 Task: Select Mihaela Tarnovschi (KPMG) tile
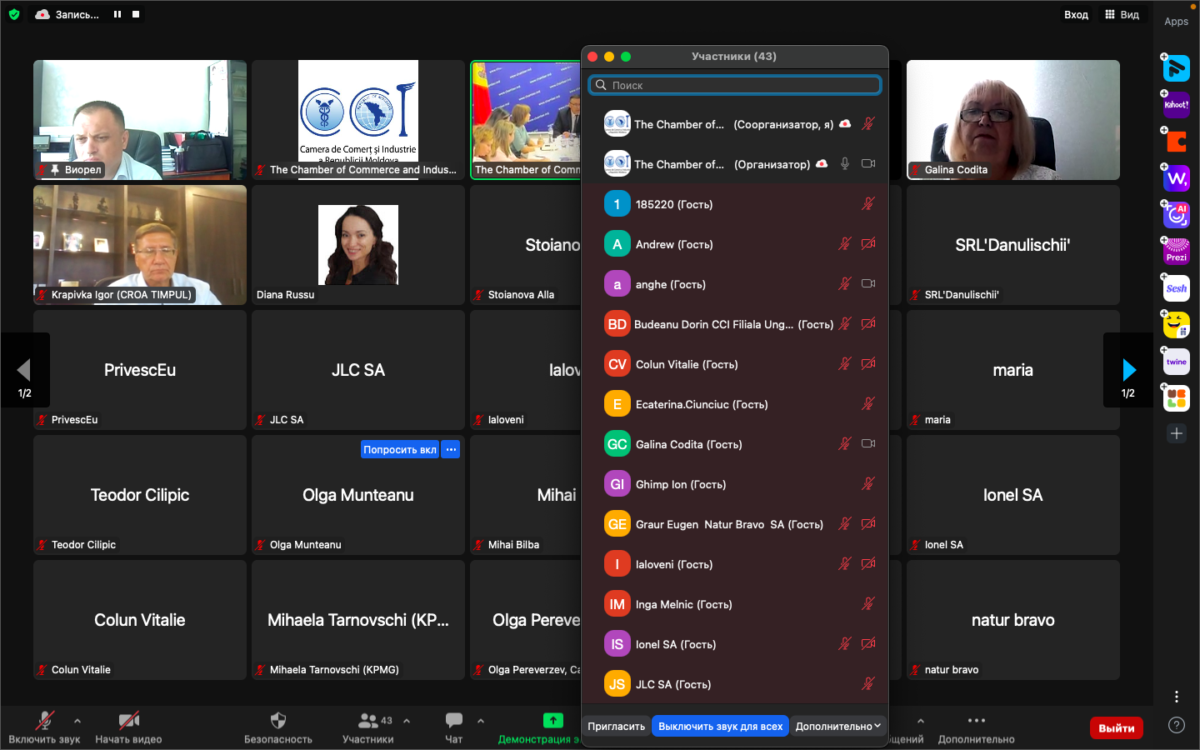click(358, 620)
